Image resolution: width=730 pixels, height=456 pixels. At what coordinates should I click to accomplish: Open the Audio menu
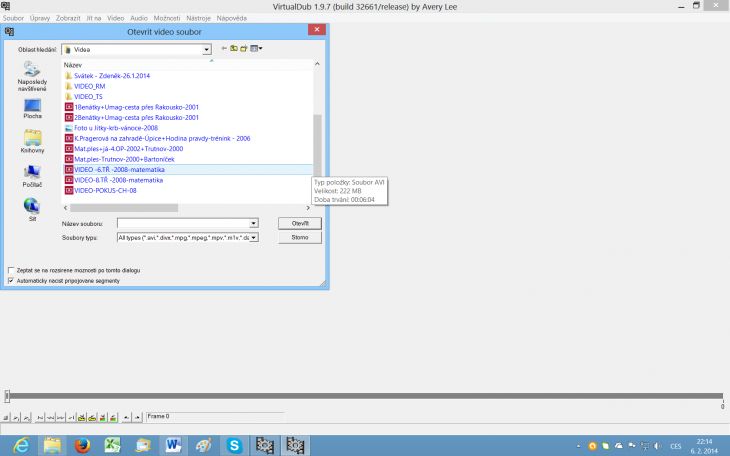139,18
